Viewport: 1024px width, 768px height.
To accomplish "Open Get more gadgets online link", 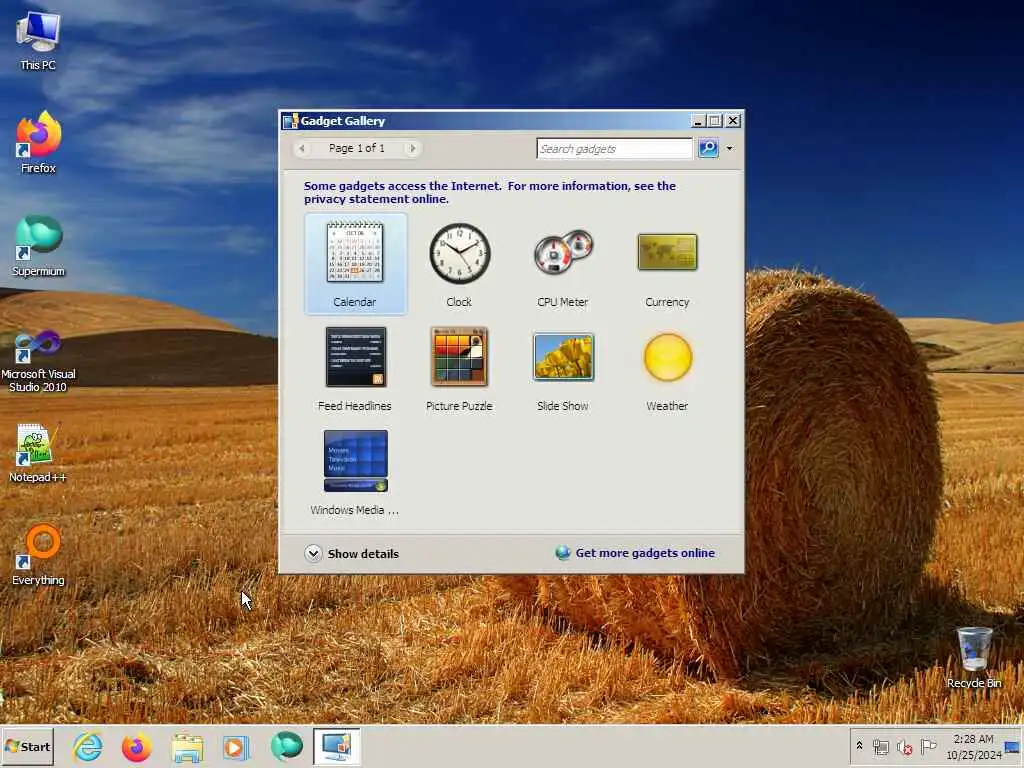I will (645, 553).
